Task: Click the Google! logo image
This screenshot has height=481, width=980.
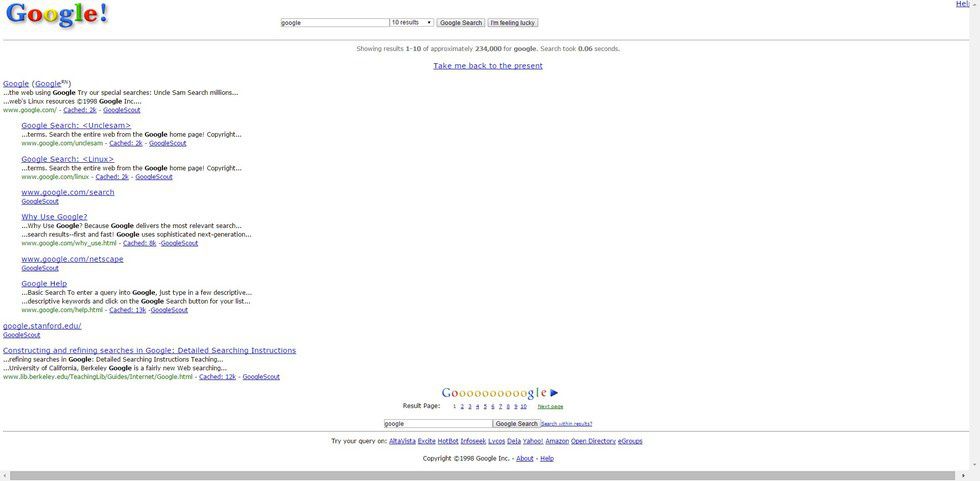Action: click(56, 16)
